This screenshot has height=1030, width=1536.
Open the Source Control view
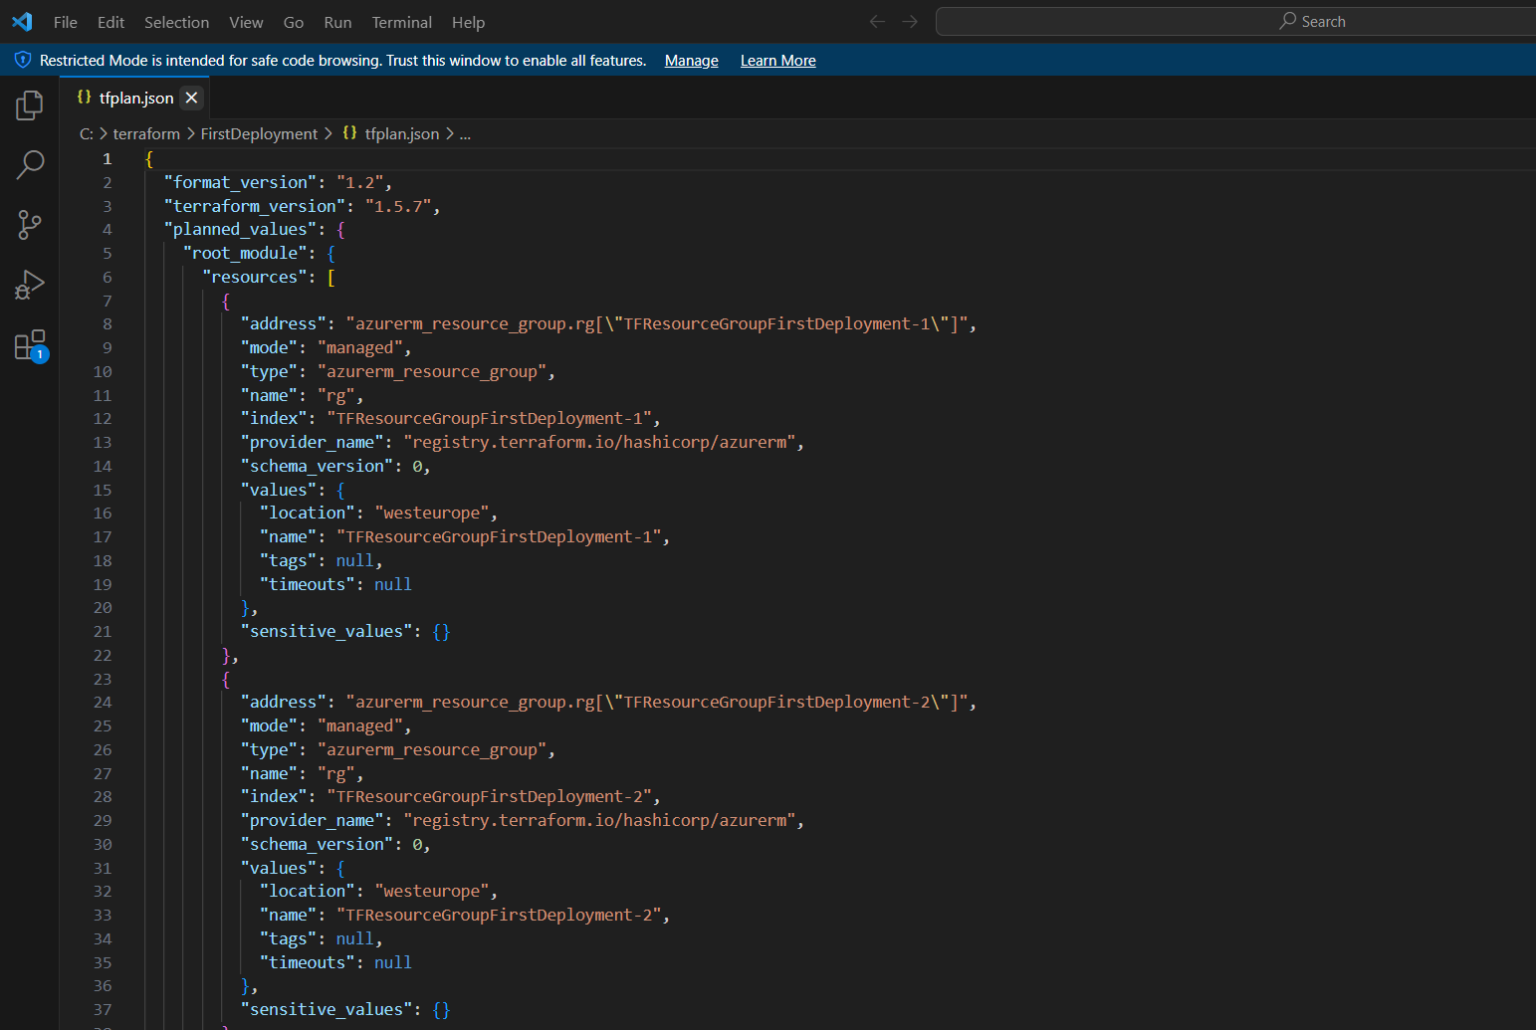click(29, 224)
